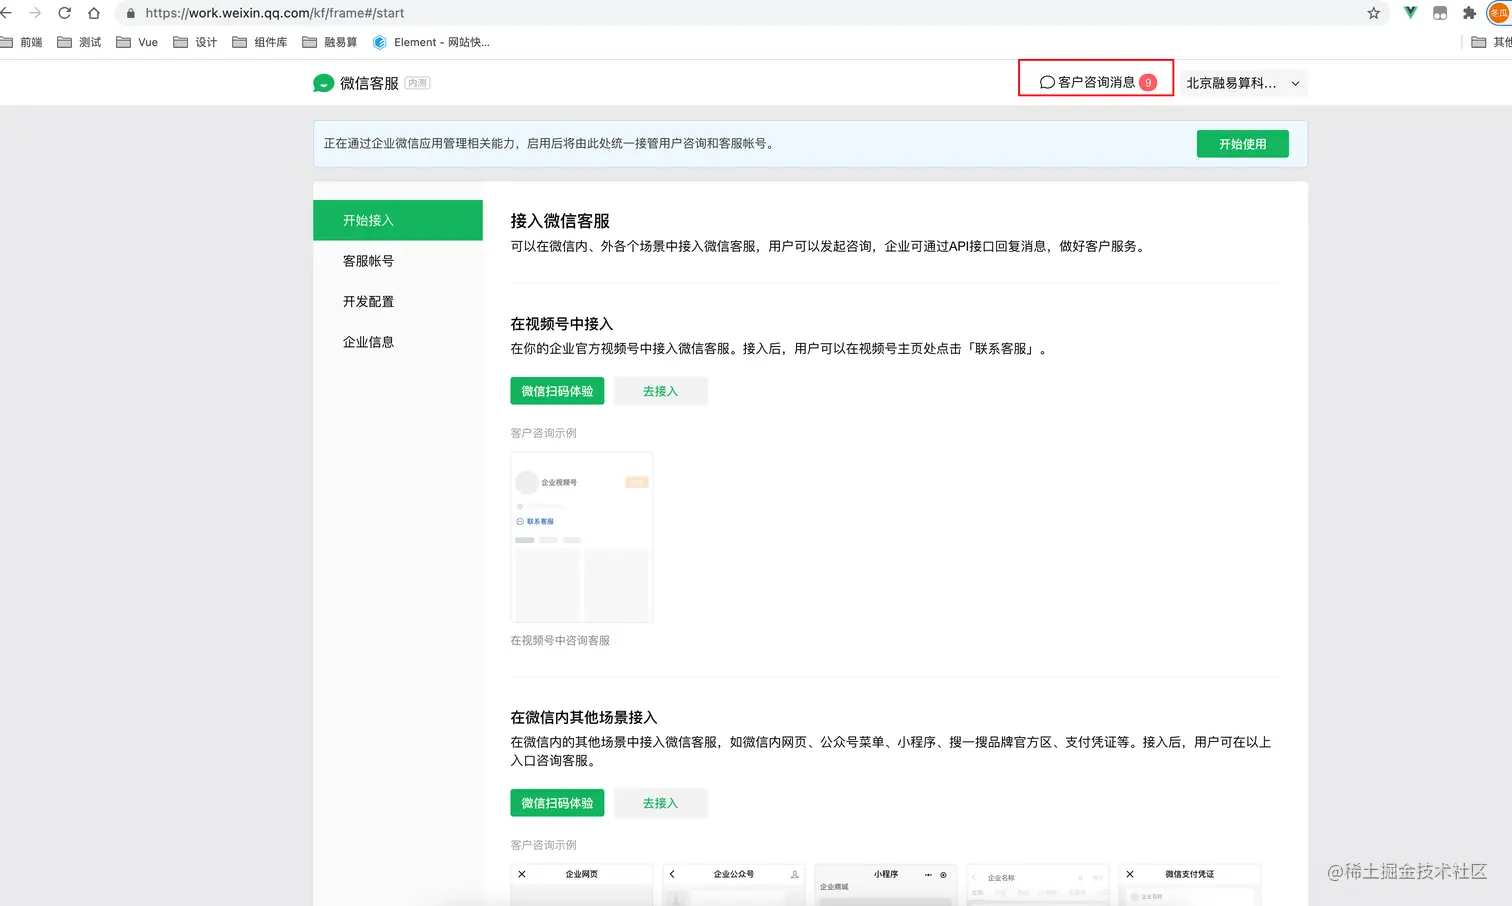Open the Element 网站快 bookmark
Image resolution: width=1512 pixels, height=906 pixels.
pos(431,42)
